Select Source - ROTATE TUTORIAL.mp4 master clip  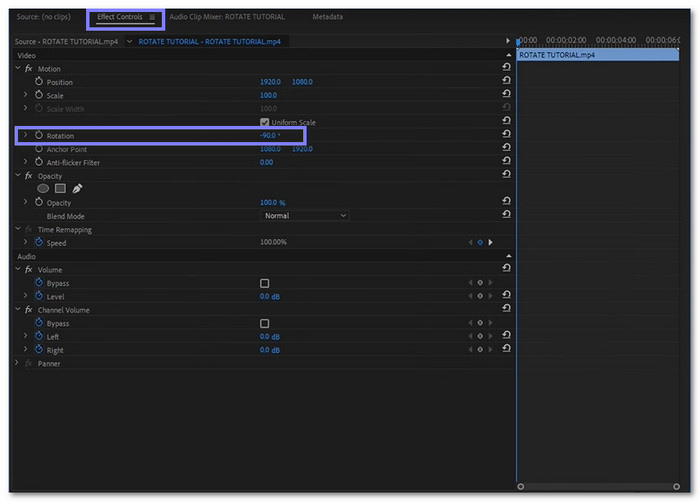(66, 42)
